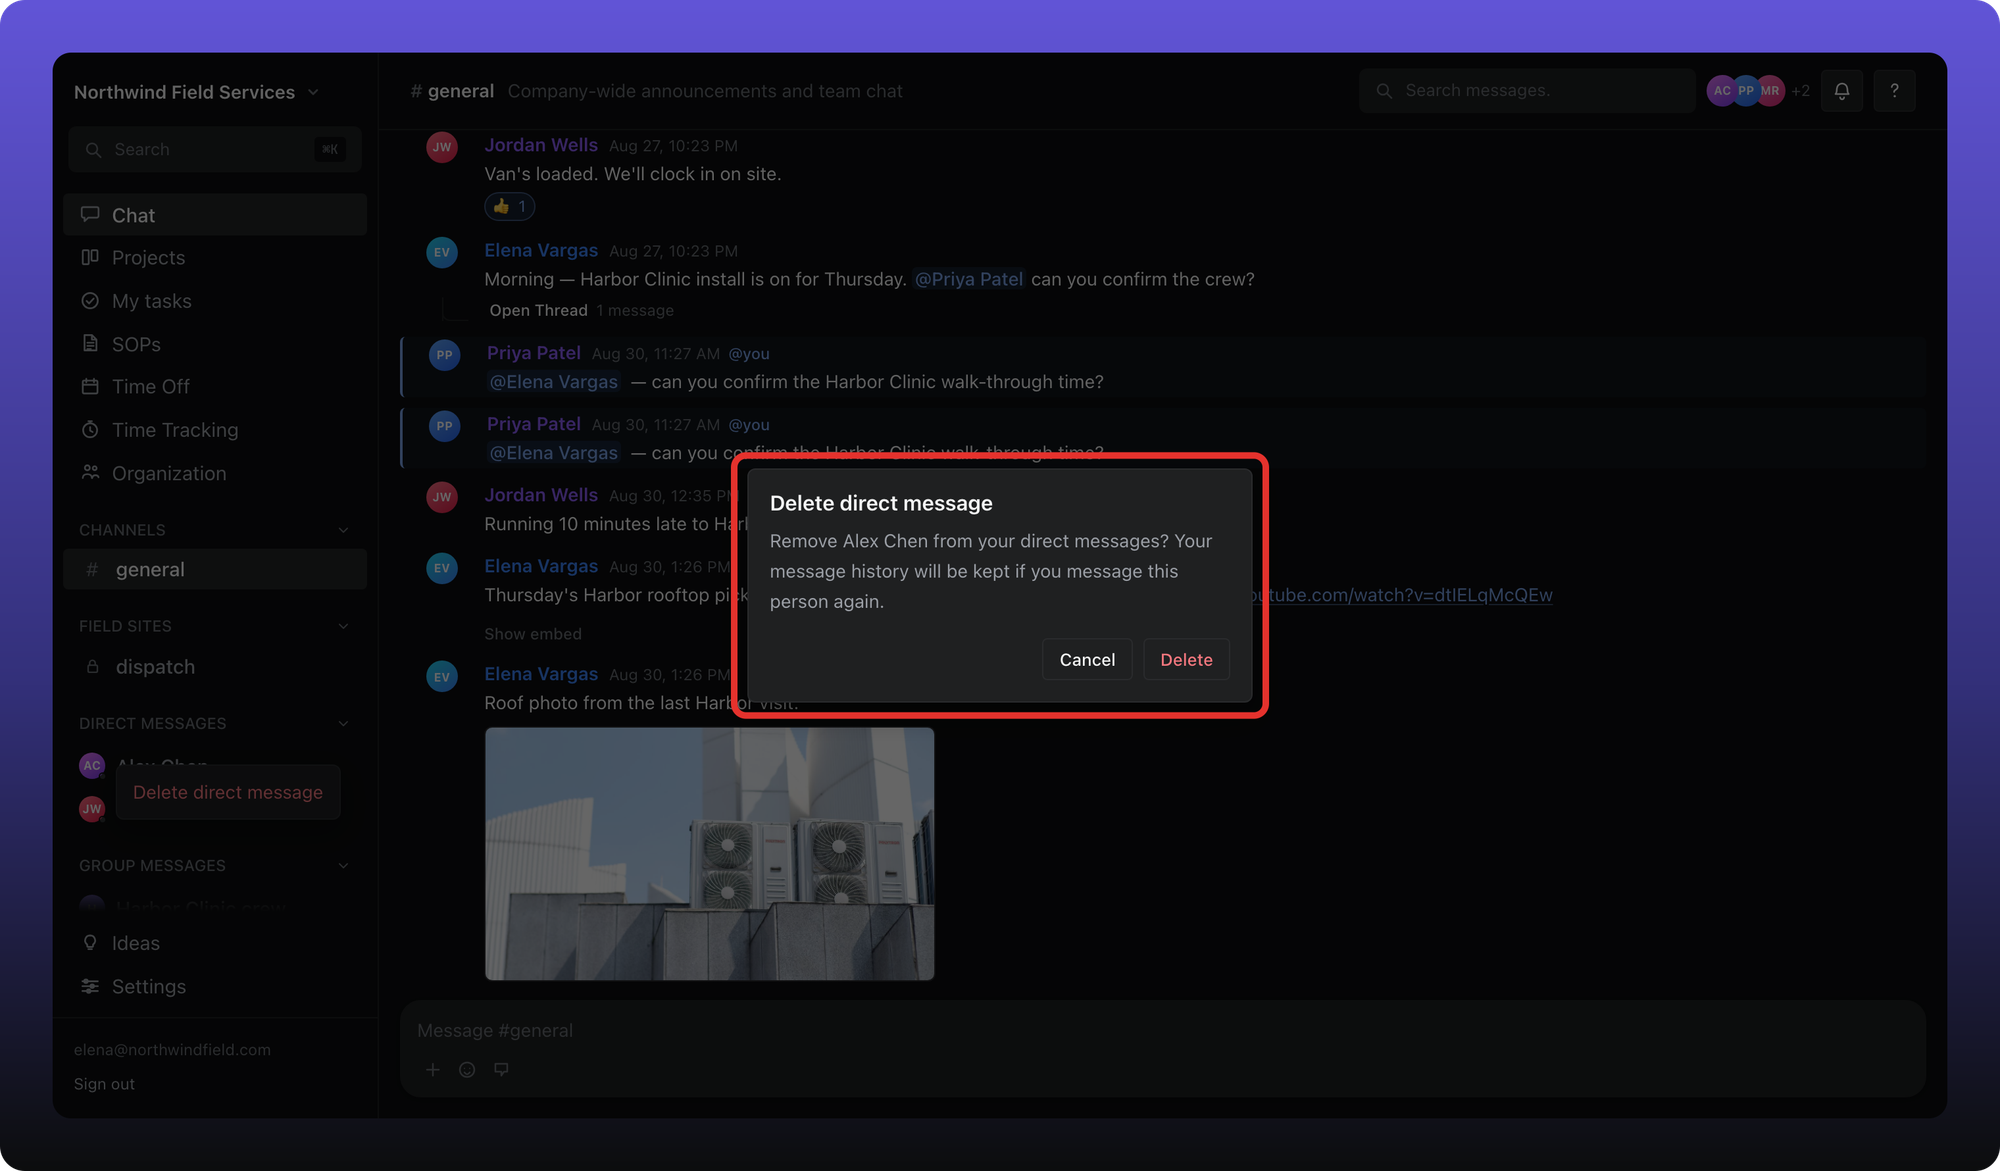
Task: Click the @Priya Patel mention
Action: click(969, 279)
